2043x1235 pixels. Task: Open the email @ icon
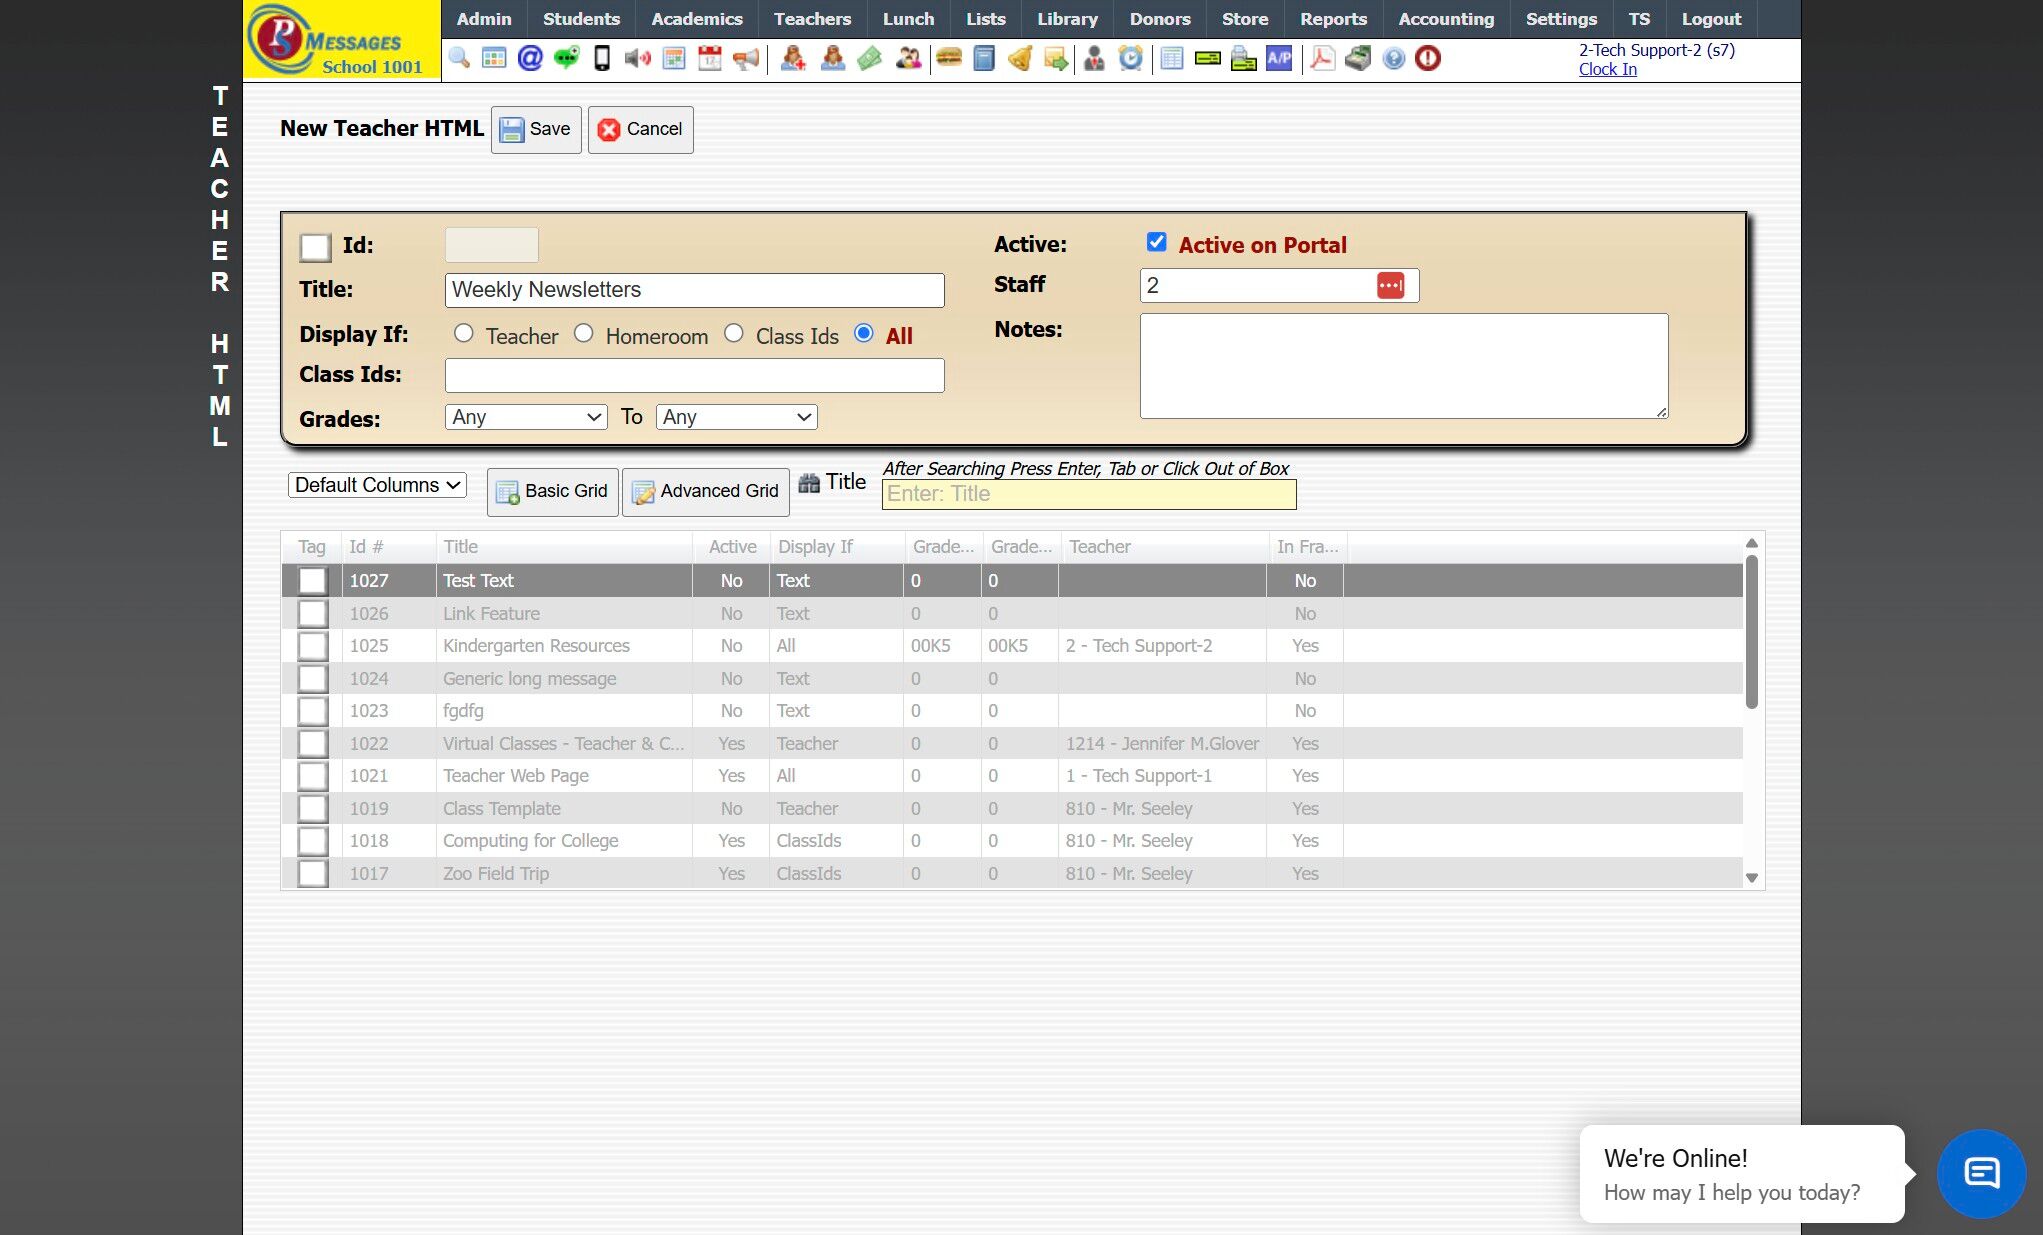coord(530,58)
